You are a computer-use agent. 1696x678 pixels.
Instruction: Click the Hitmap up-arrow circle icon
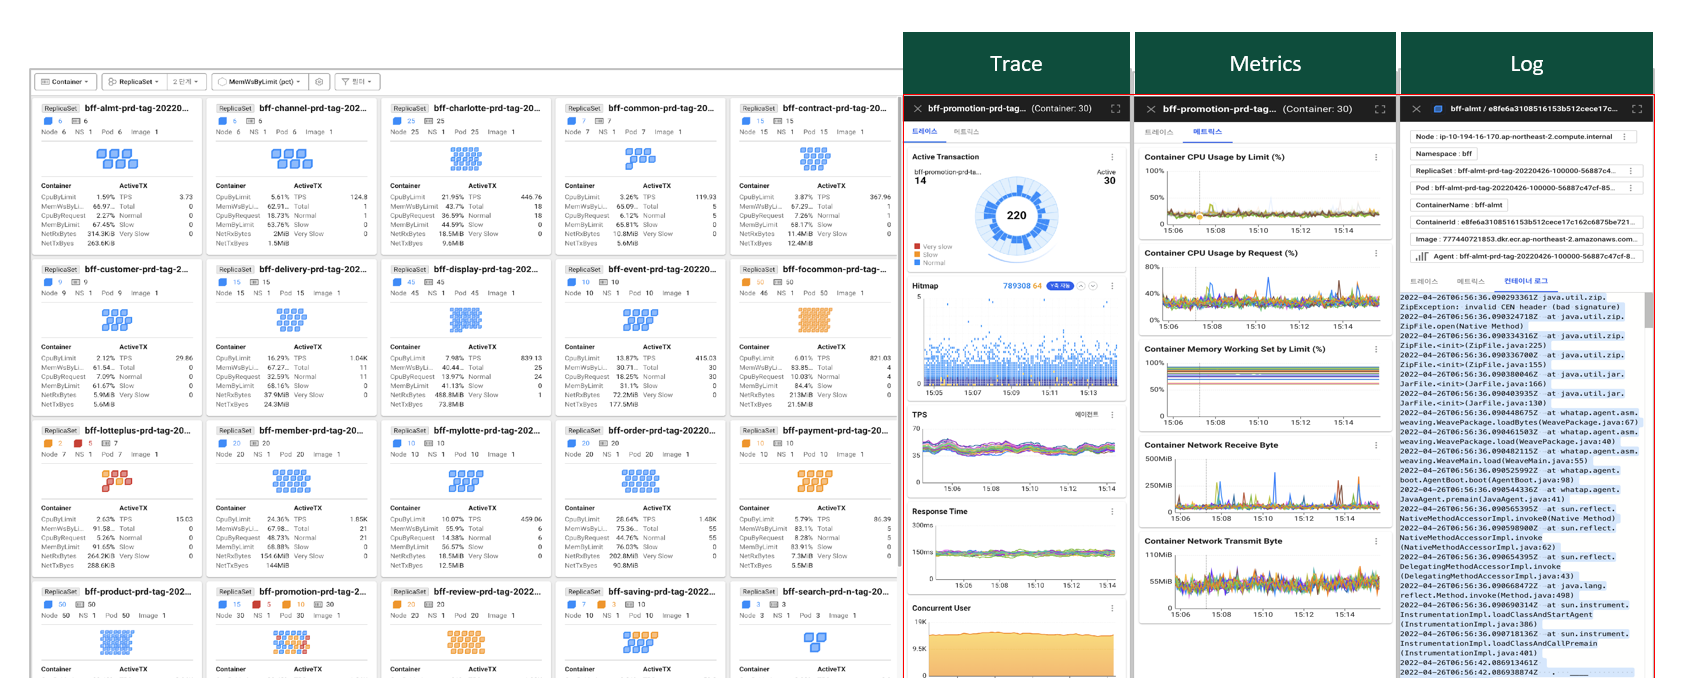[1081, 286]
